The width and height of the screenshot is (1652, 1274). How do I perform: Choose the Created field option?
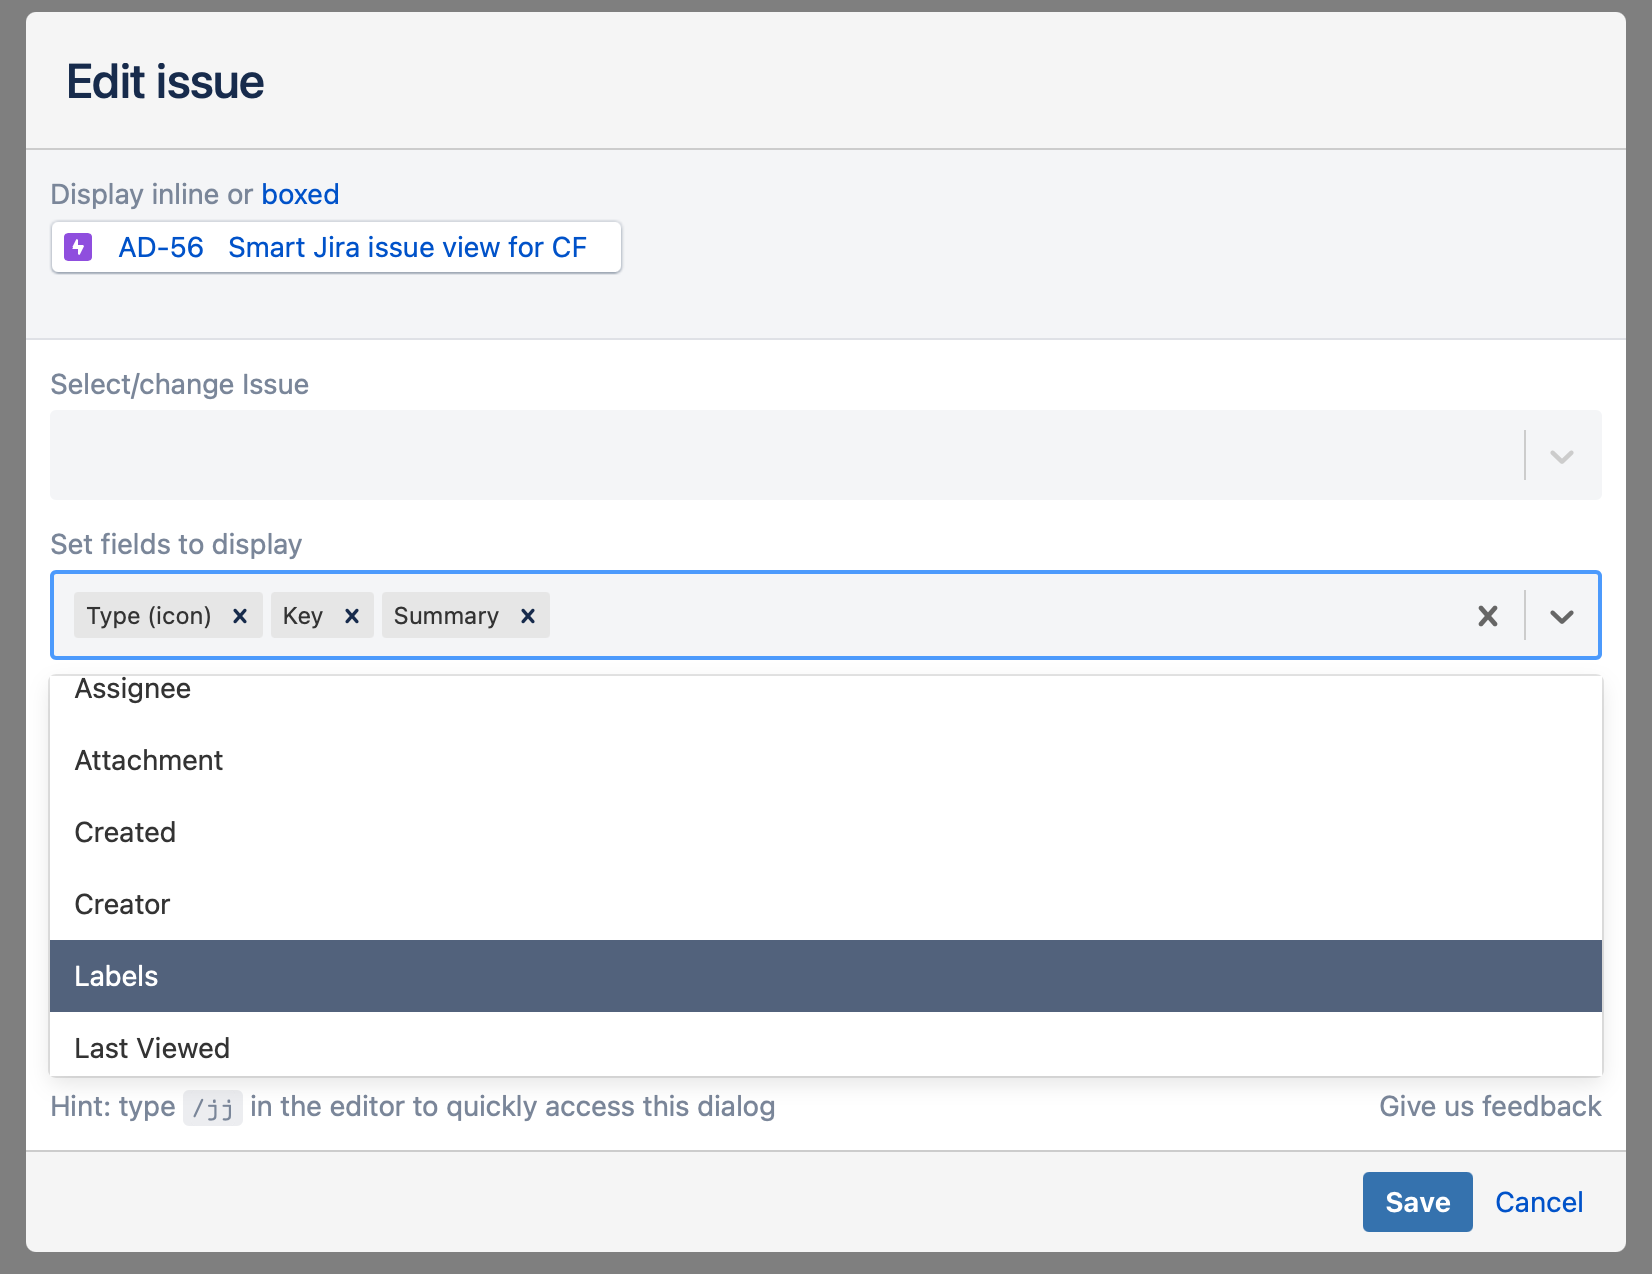tap(125, 833)
